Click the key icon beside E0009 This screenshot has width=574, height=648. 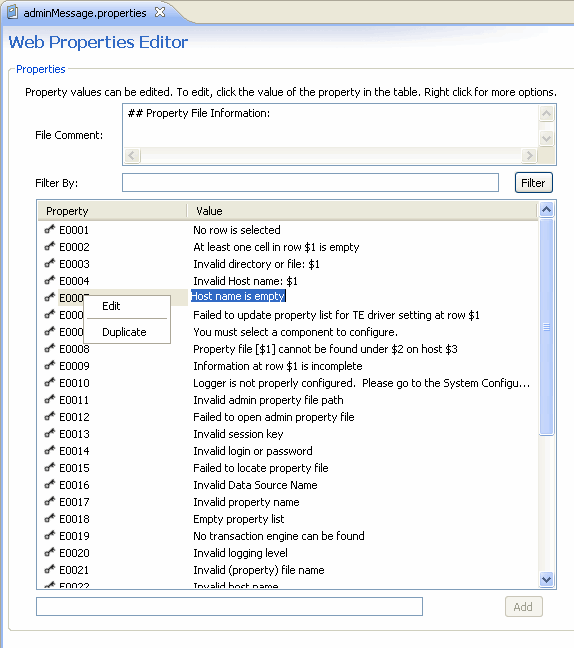[x=50, y=365]
